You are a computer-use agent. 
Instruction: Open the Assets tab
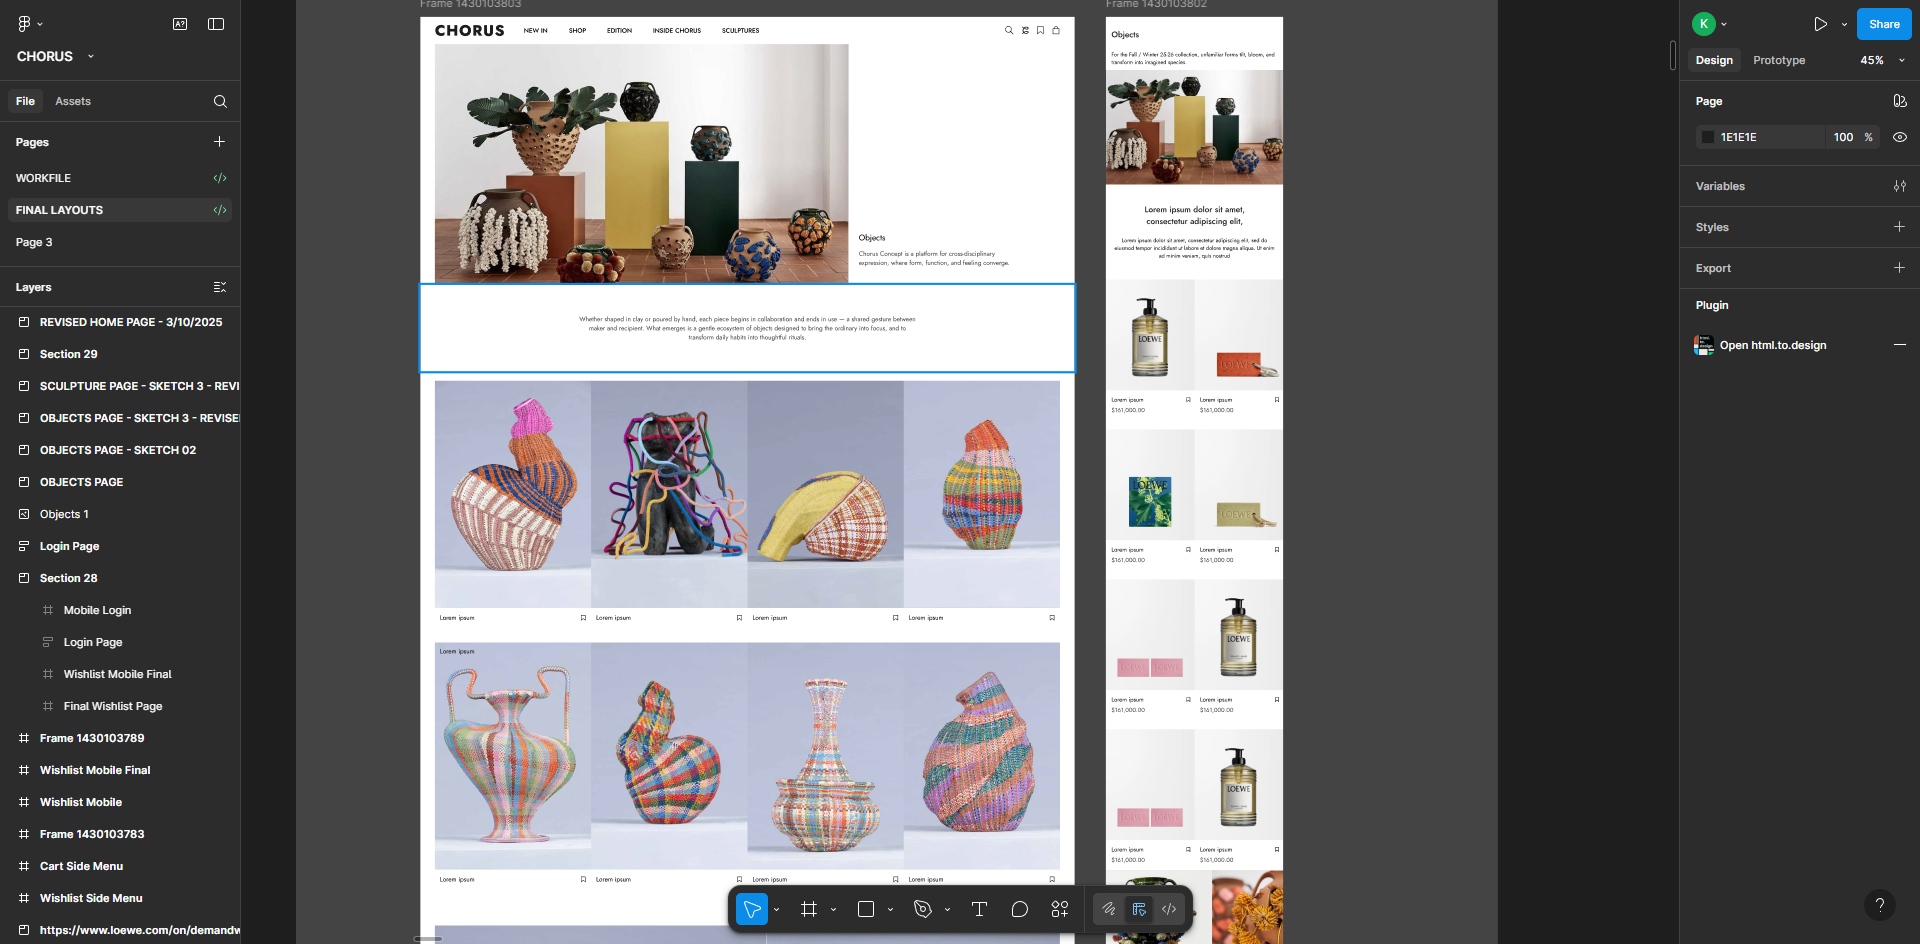73,101
